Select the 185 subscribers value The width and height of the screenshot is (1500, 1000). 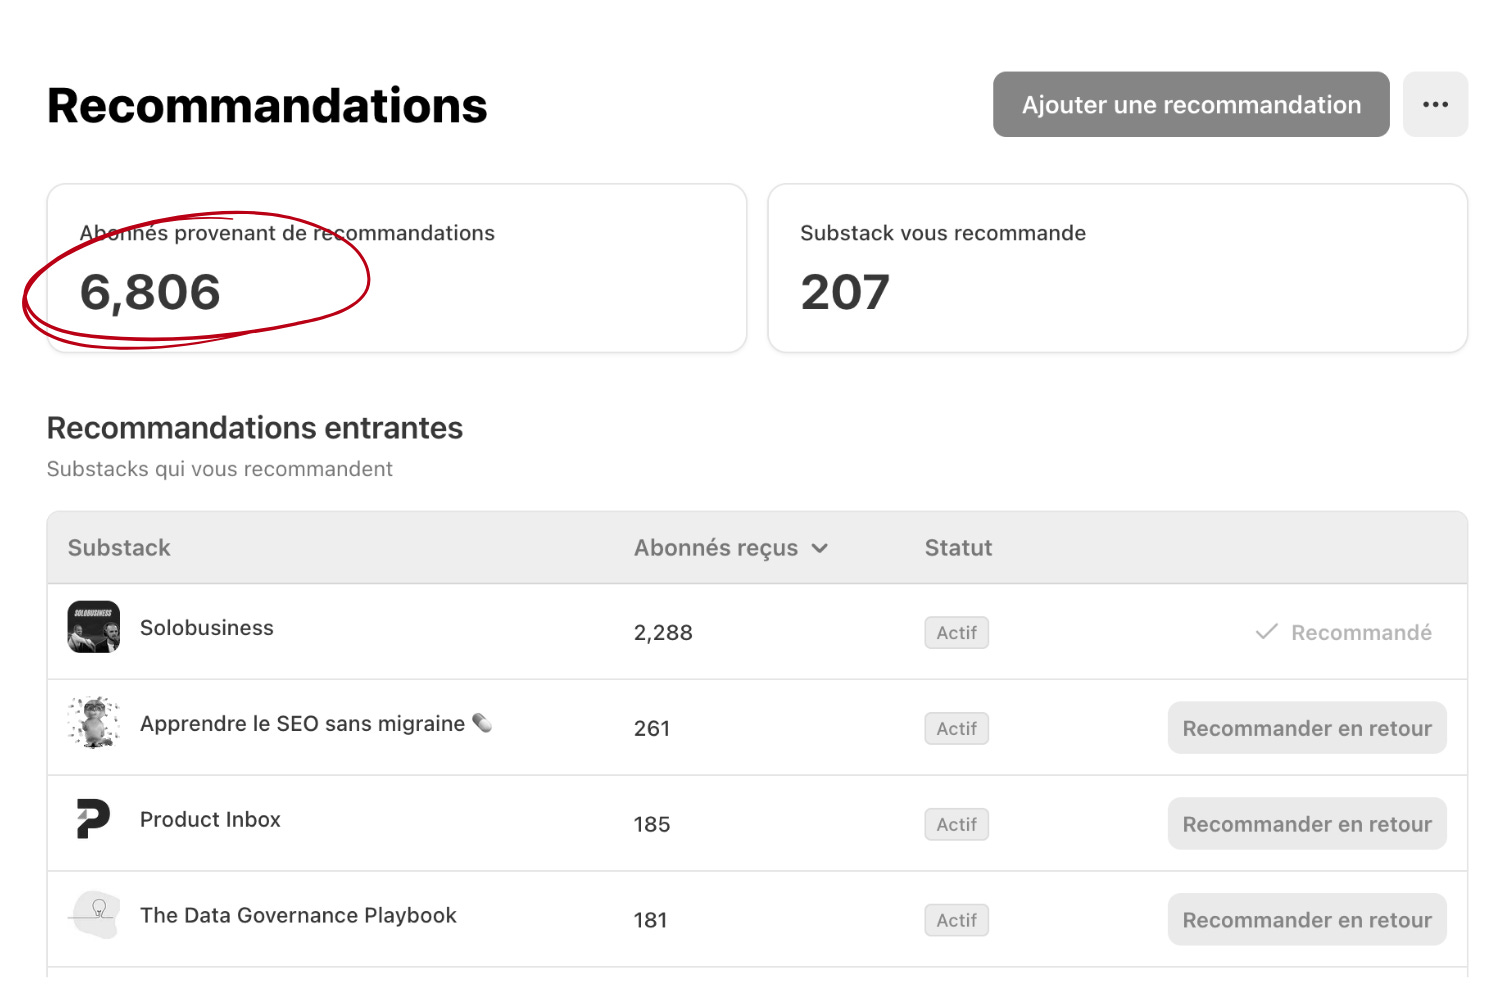[652, 825]
